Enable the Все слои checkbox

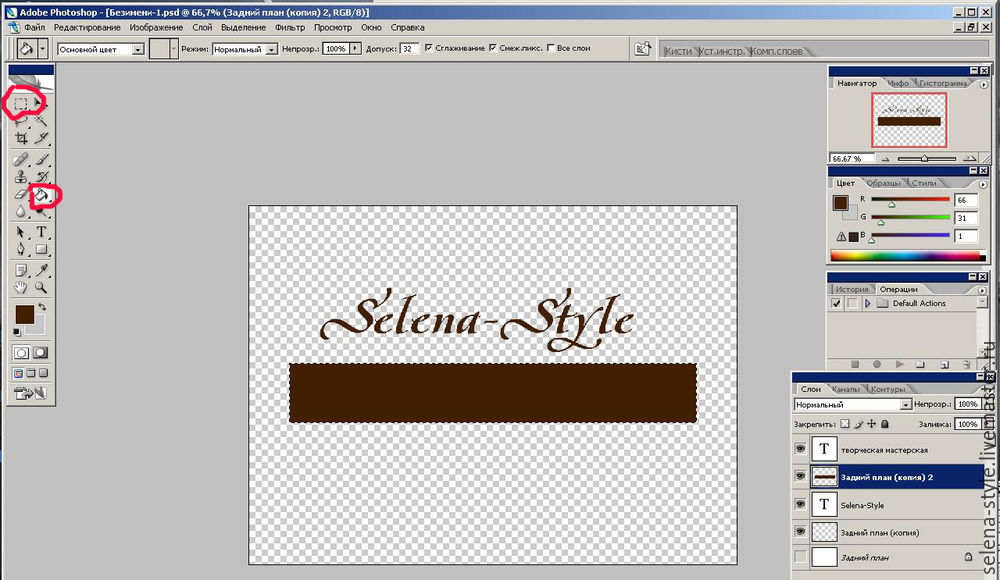click(550, 48)
